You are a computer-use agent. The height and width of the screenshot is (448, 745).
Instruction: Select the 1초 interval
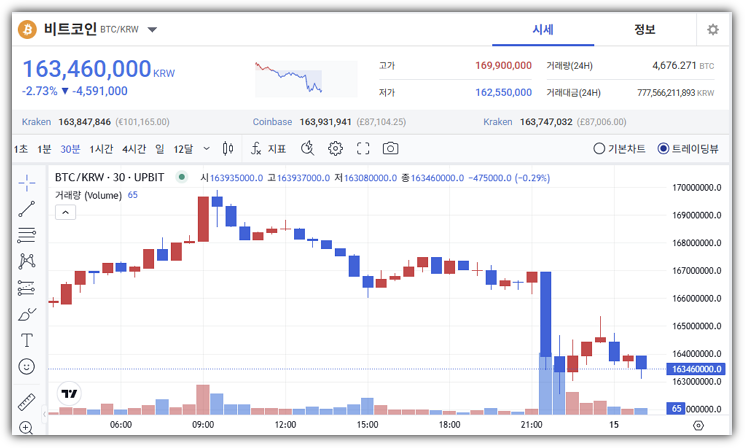tap(21, 149)
